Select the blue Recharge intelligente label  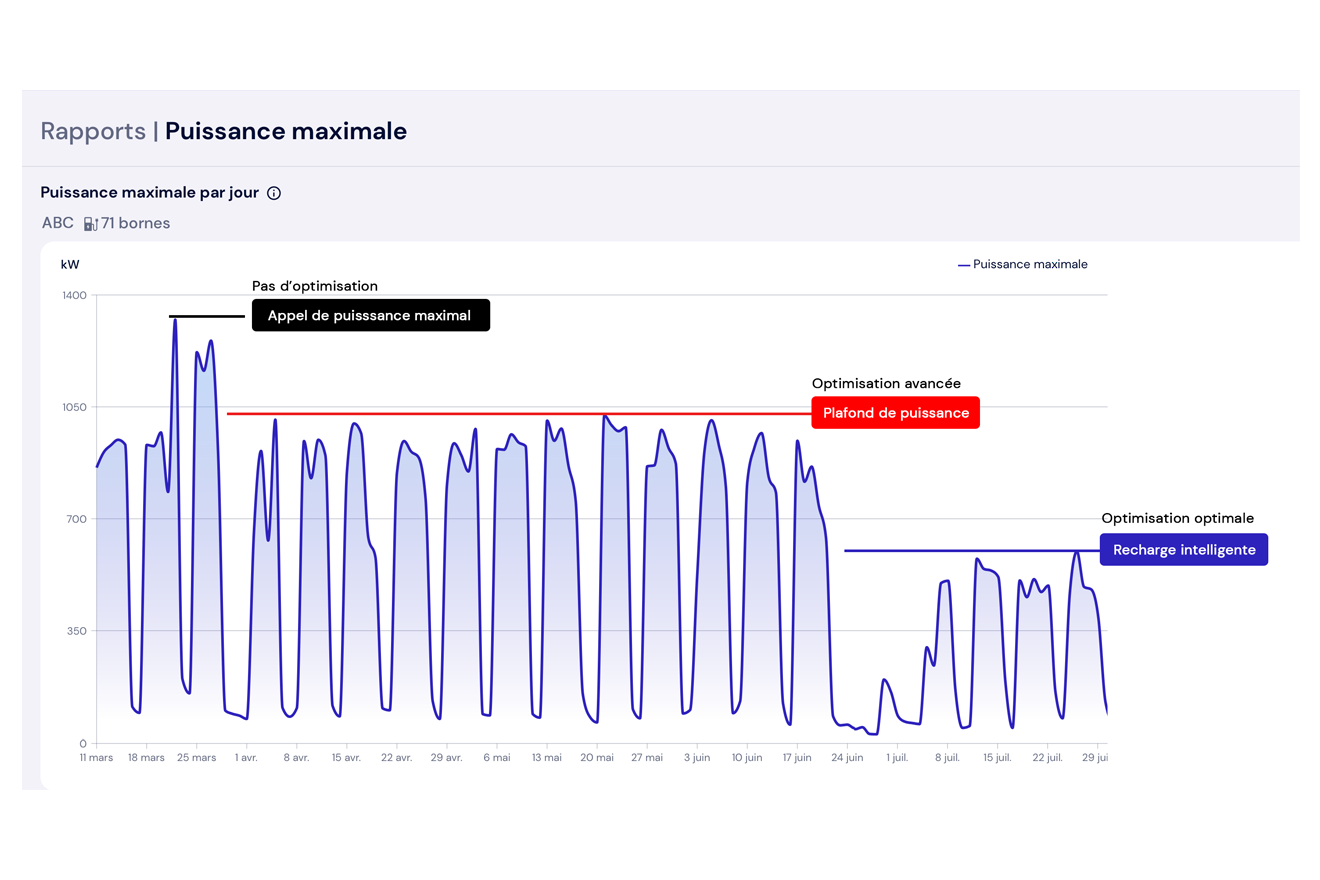(1183, 550)
